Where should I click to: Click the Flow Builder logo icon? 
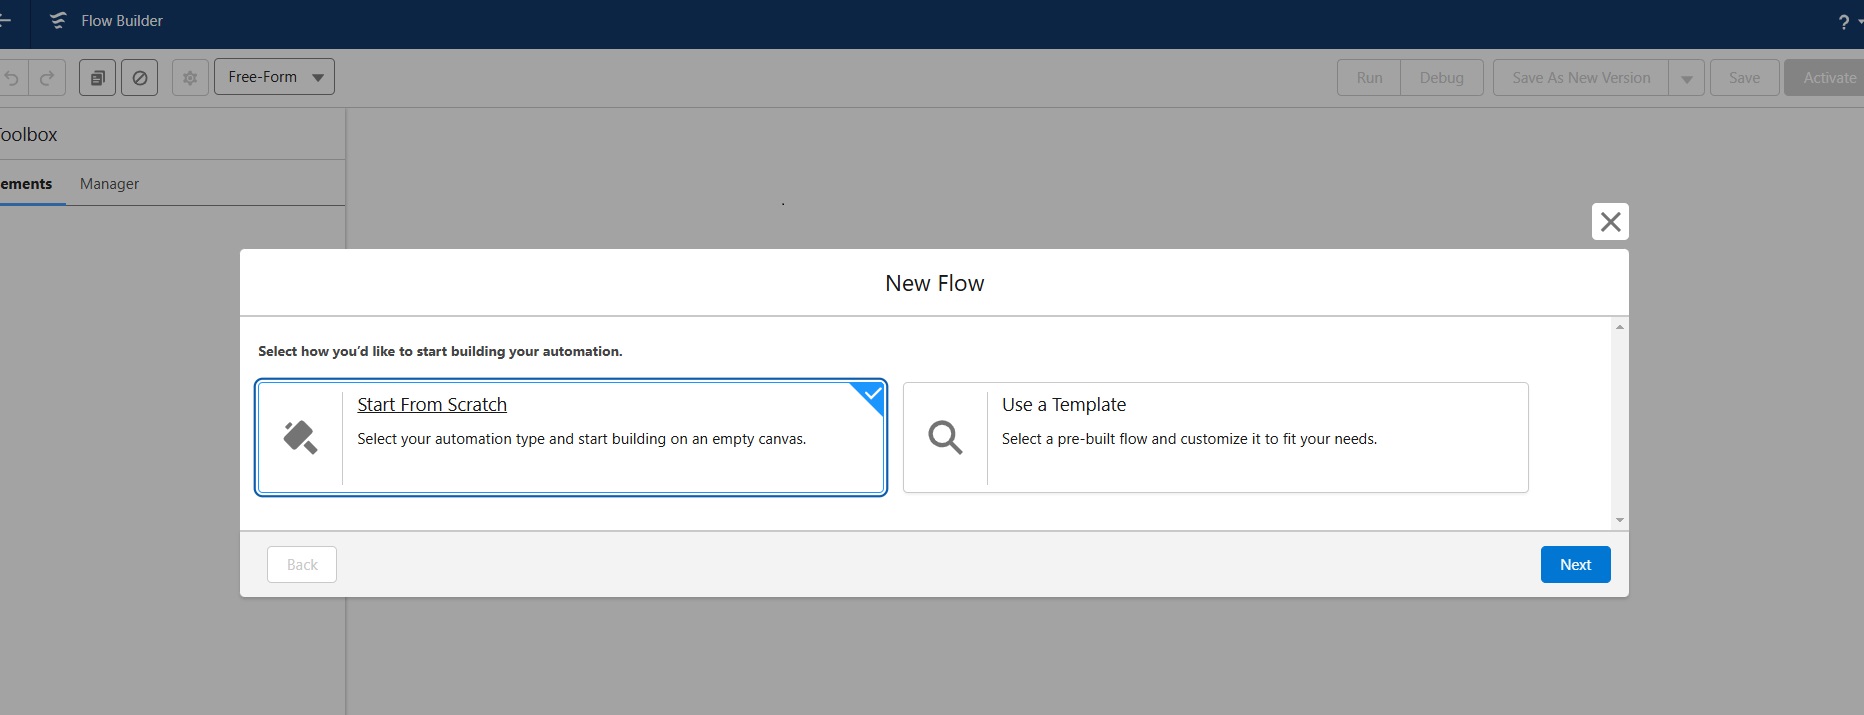coord(58,20)
